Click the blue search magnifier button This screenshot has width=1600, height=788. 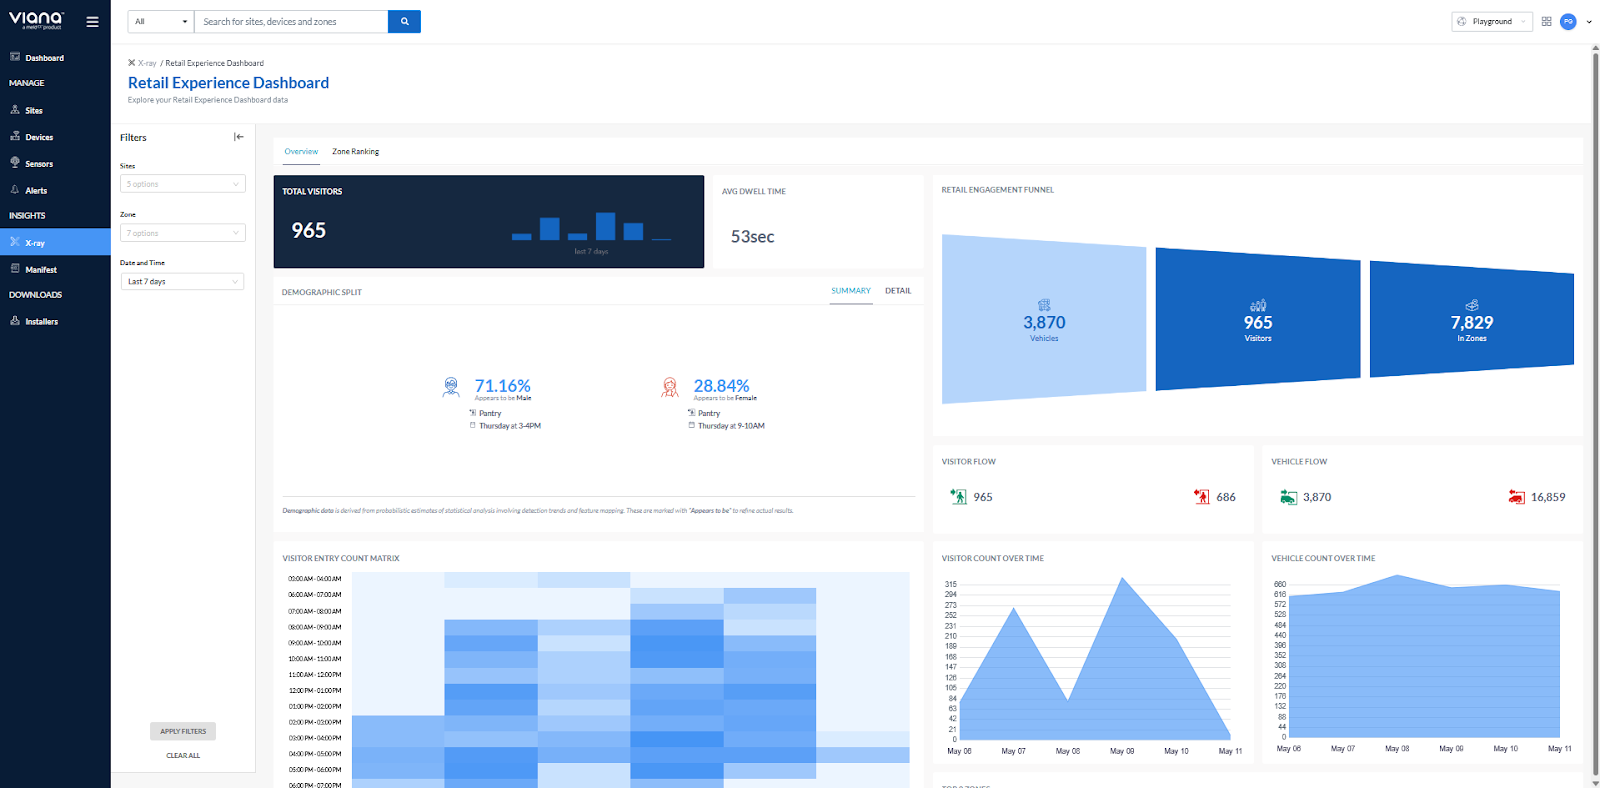tap(404, 21)
